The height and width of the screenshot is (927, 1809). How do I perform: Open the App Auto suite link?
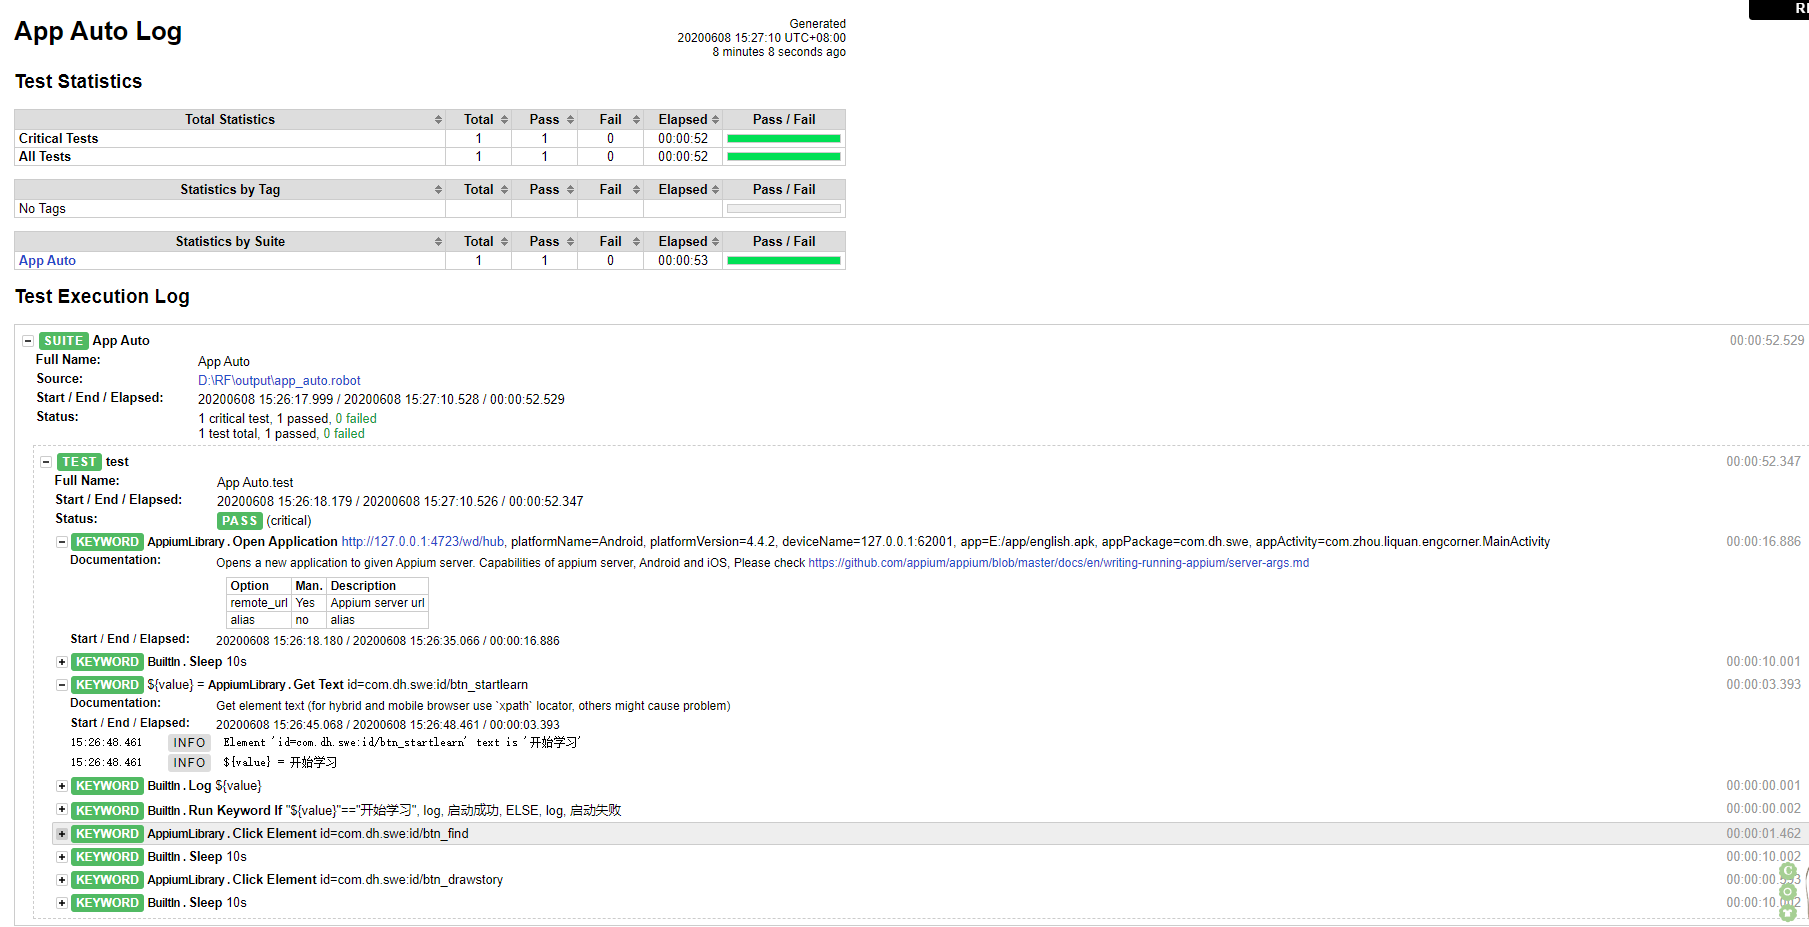click(46, 260)
